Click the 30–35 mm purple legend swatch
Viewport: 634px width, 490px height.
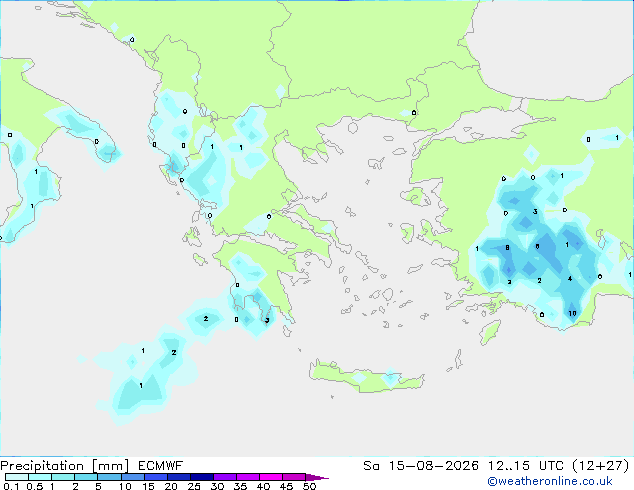click(224, 477)
